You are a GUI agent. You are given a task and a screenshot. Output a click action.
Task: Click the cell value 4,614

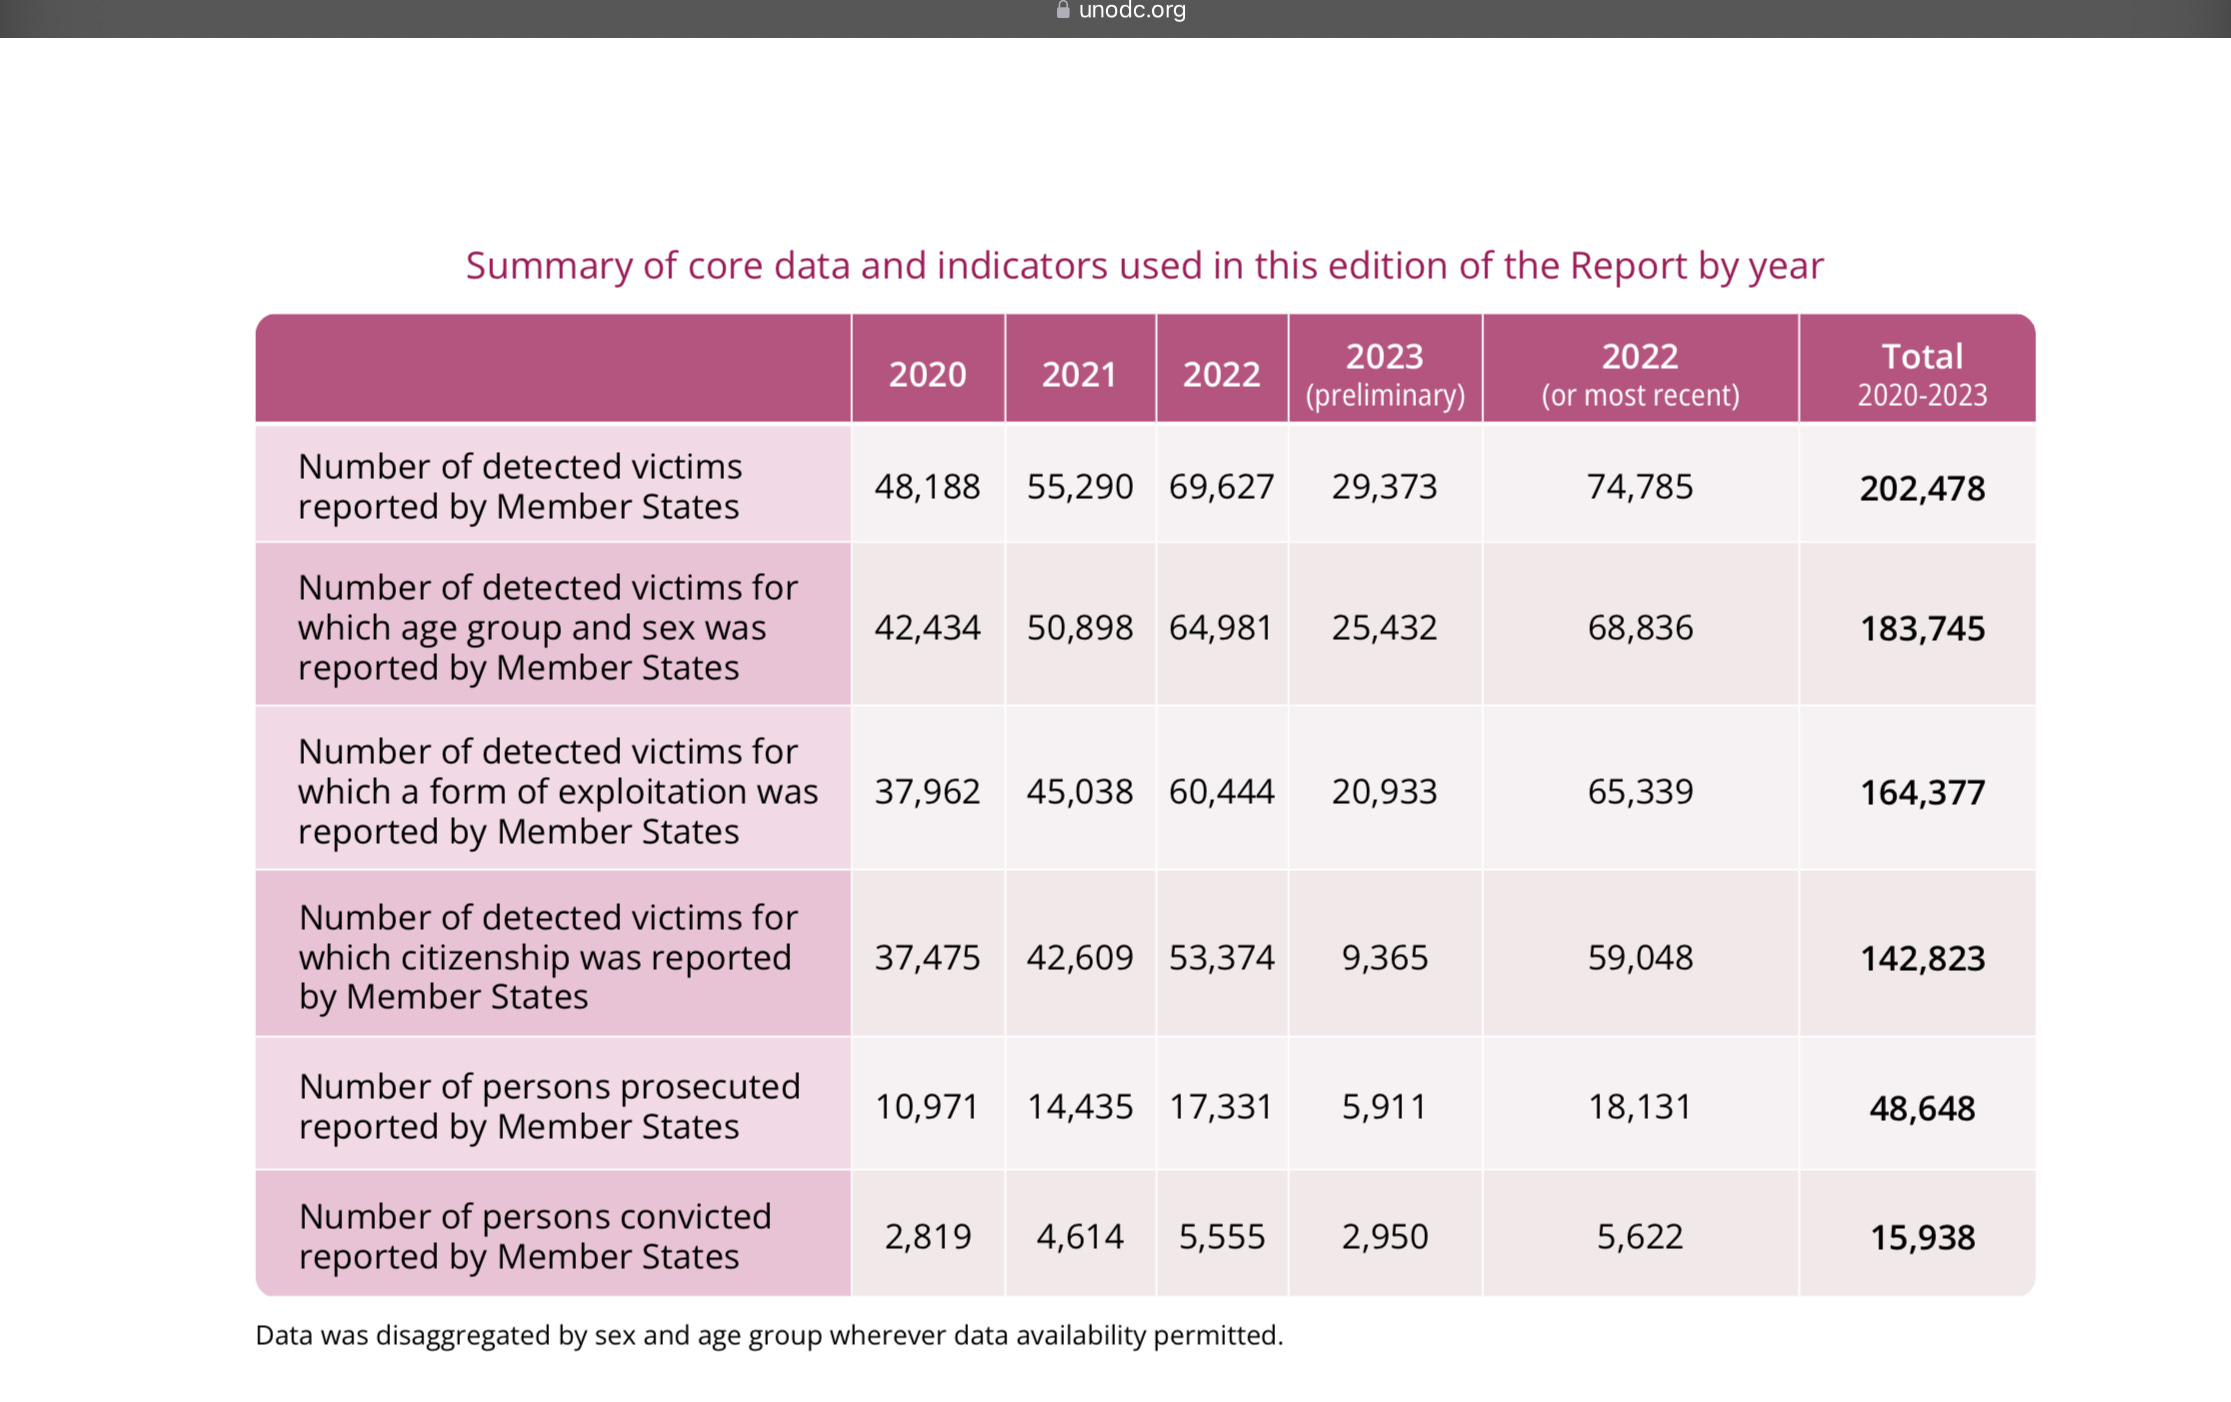pos(1080,1237)
